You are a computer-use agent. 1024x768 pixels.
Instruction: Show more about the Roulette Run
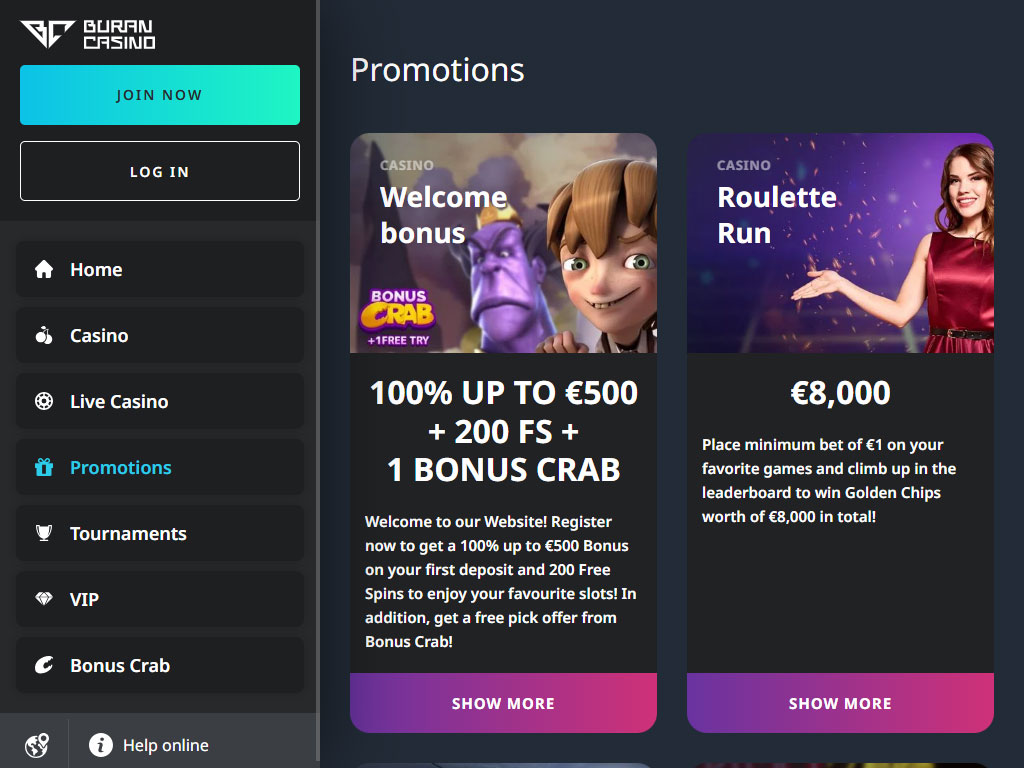coord(840,703)
